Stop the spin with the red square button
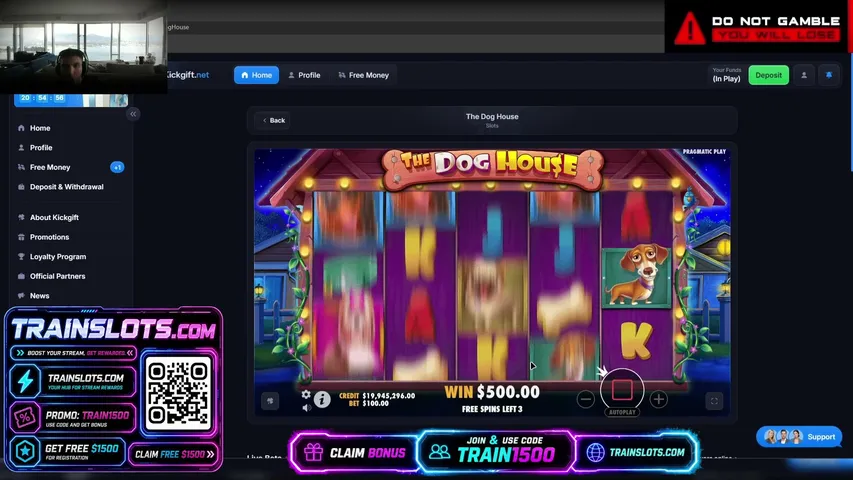853x480 pixels. coord(622,390)
